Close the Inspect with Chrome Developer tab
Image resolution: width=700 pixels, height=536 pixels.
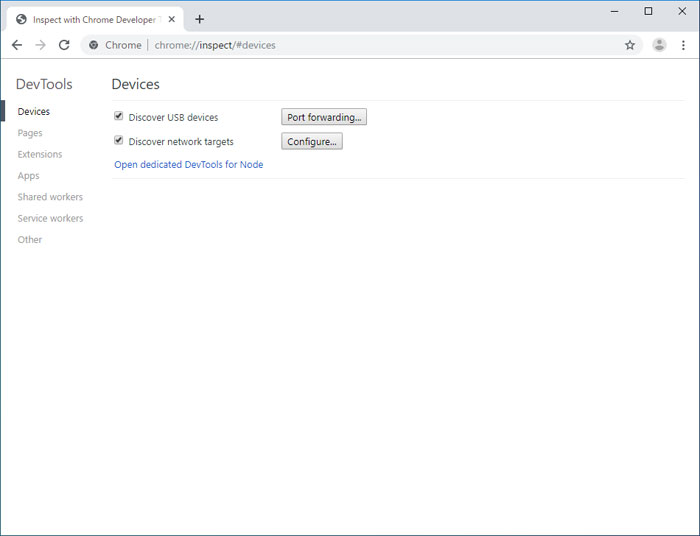(171, 20)
